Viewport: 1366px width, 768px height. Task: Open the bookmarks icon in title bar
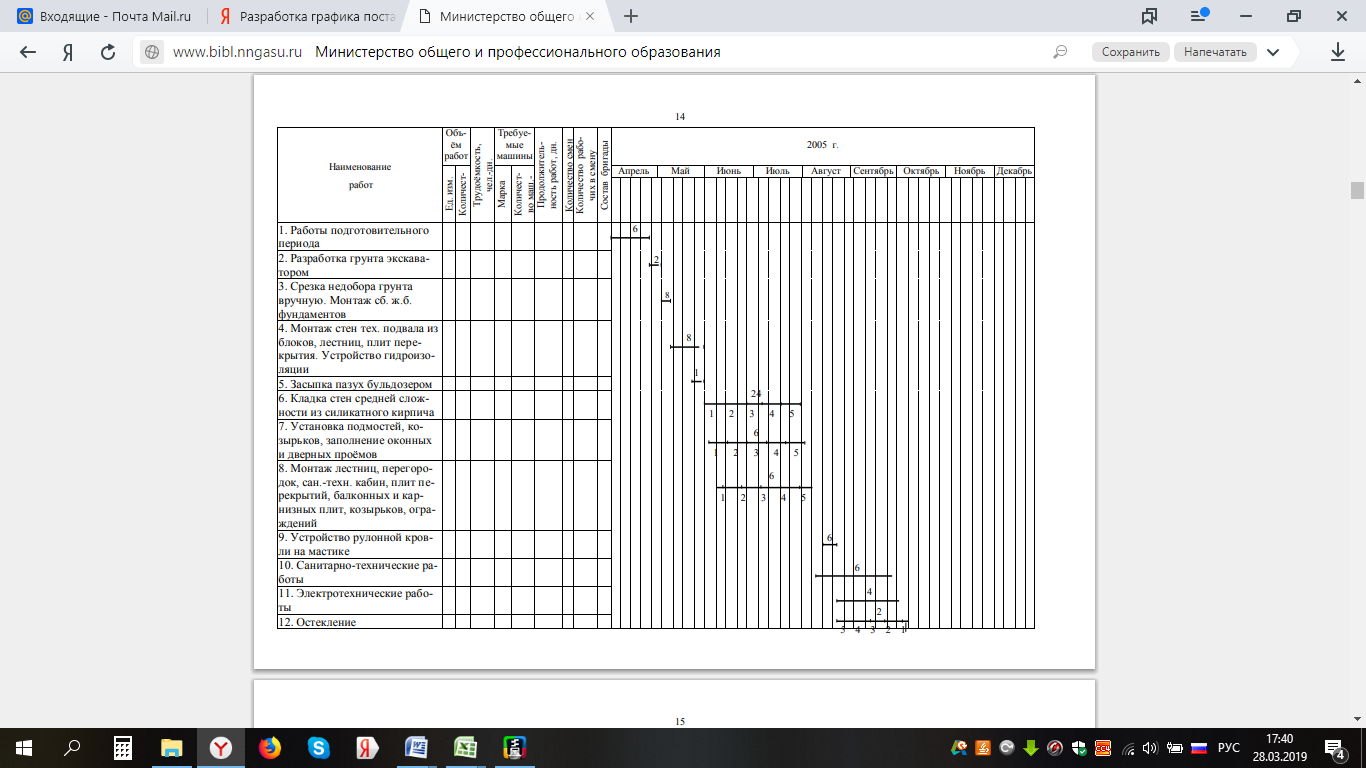(1149, 16)
